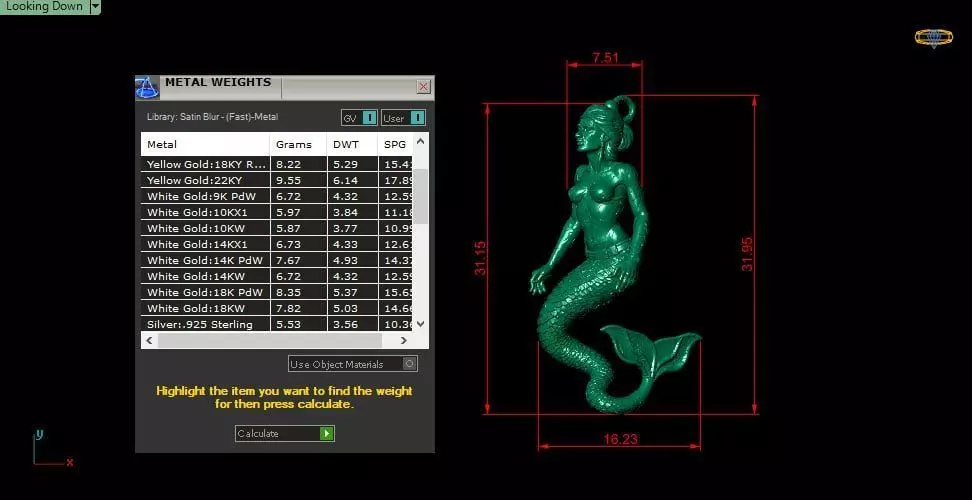The height and width of the screenshot is (500, 972).
Task: Click the 3.56 DWT value
Action: (x=345, y=324)
